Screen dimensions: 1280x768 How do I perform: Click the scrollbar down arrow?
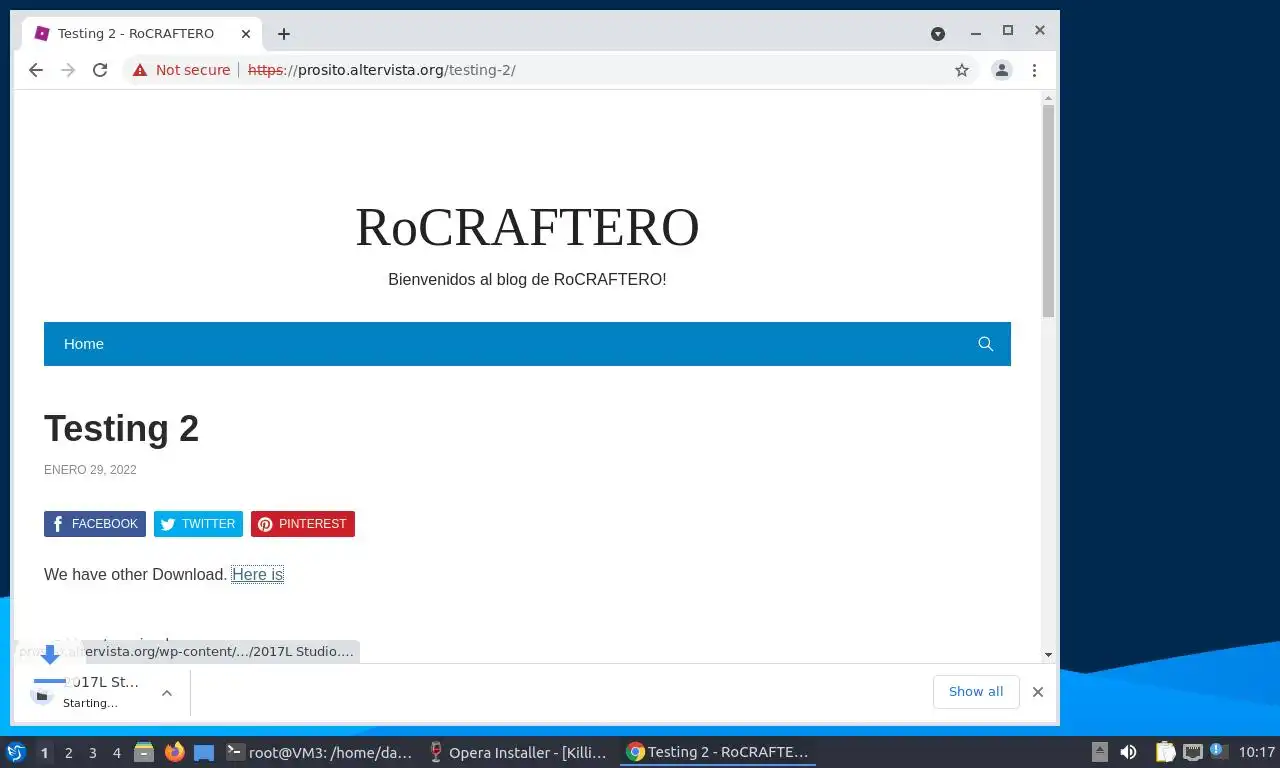click(x=1048, y=655)
